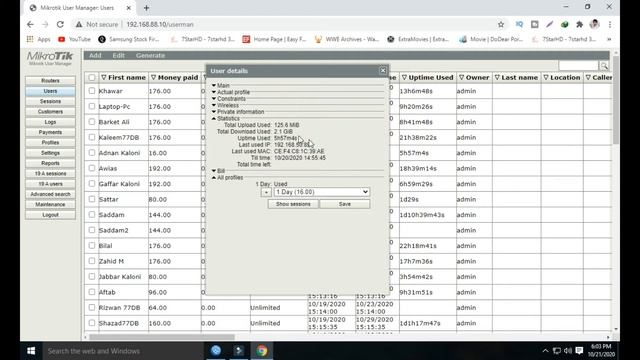
Task: Open the volume control in the system tray
Action: point(568,351)
